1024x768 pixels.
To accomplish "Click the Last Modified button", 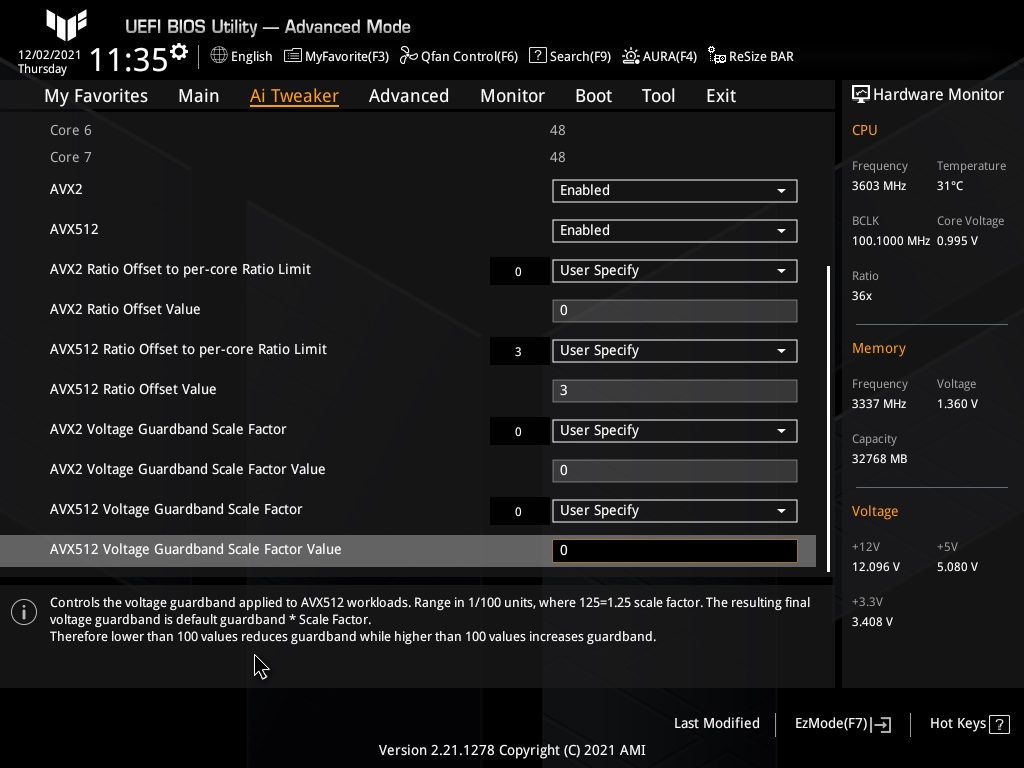I will (716, 724).
